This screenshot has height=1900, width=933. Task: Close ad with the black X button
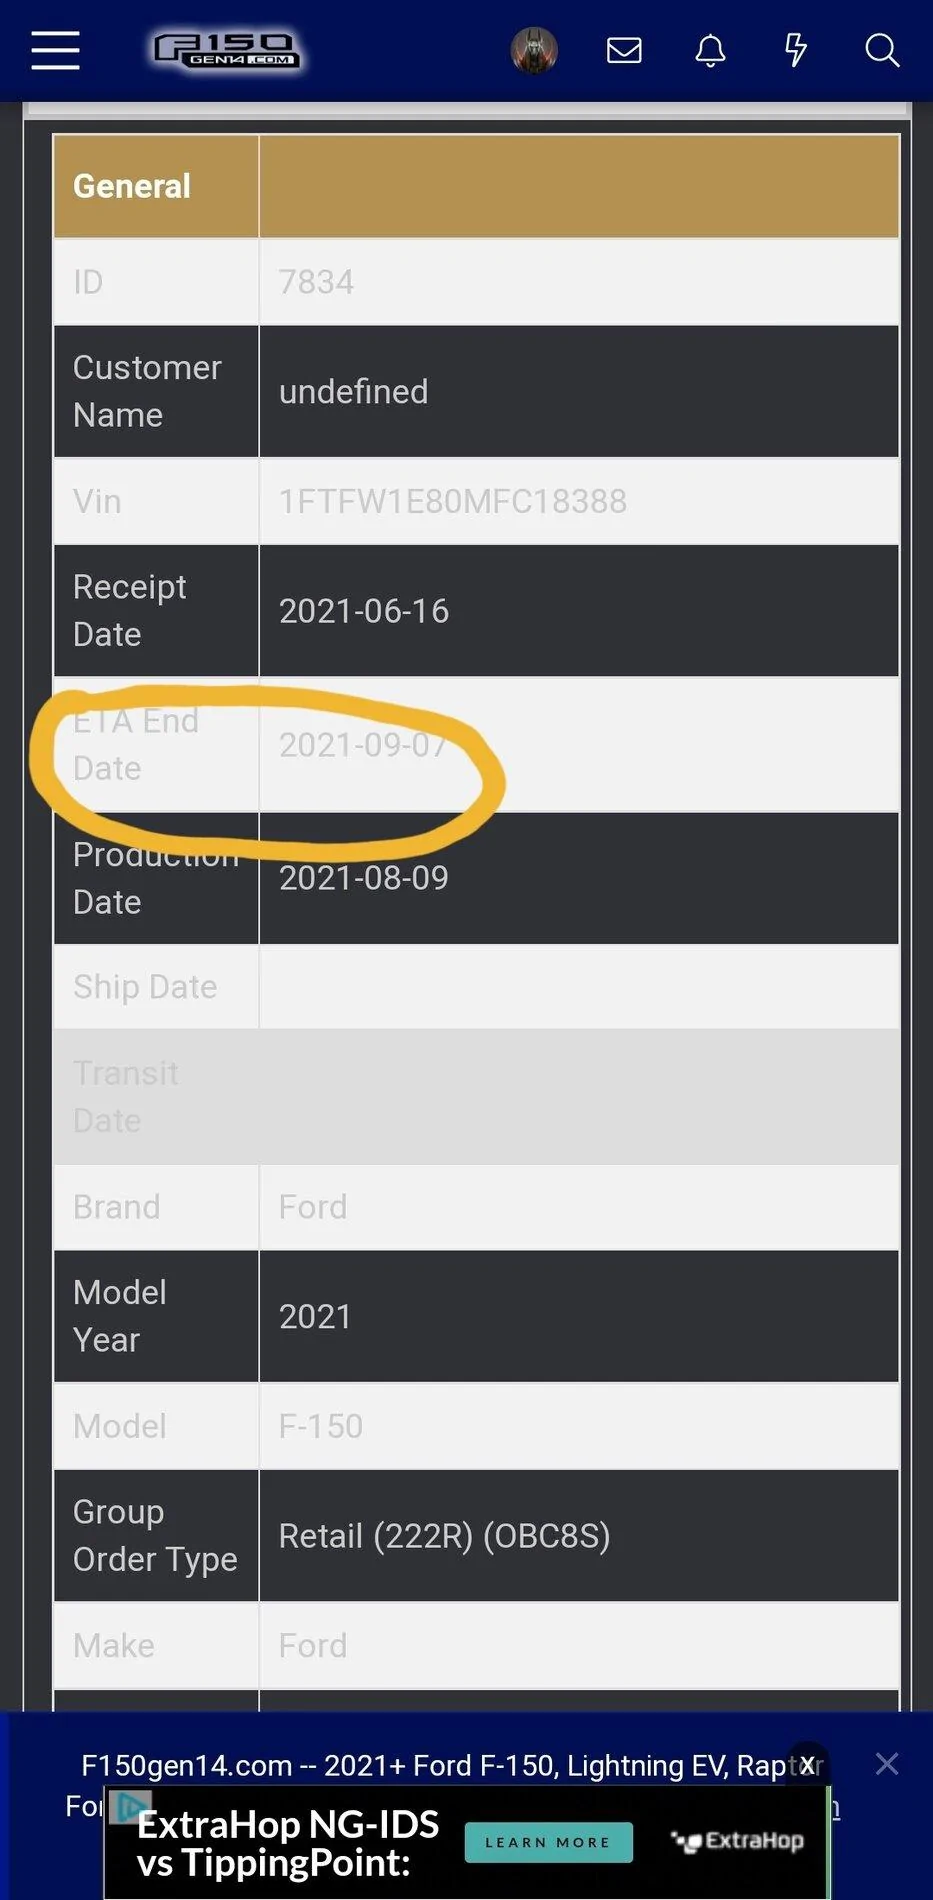807,1766
